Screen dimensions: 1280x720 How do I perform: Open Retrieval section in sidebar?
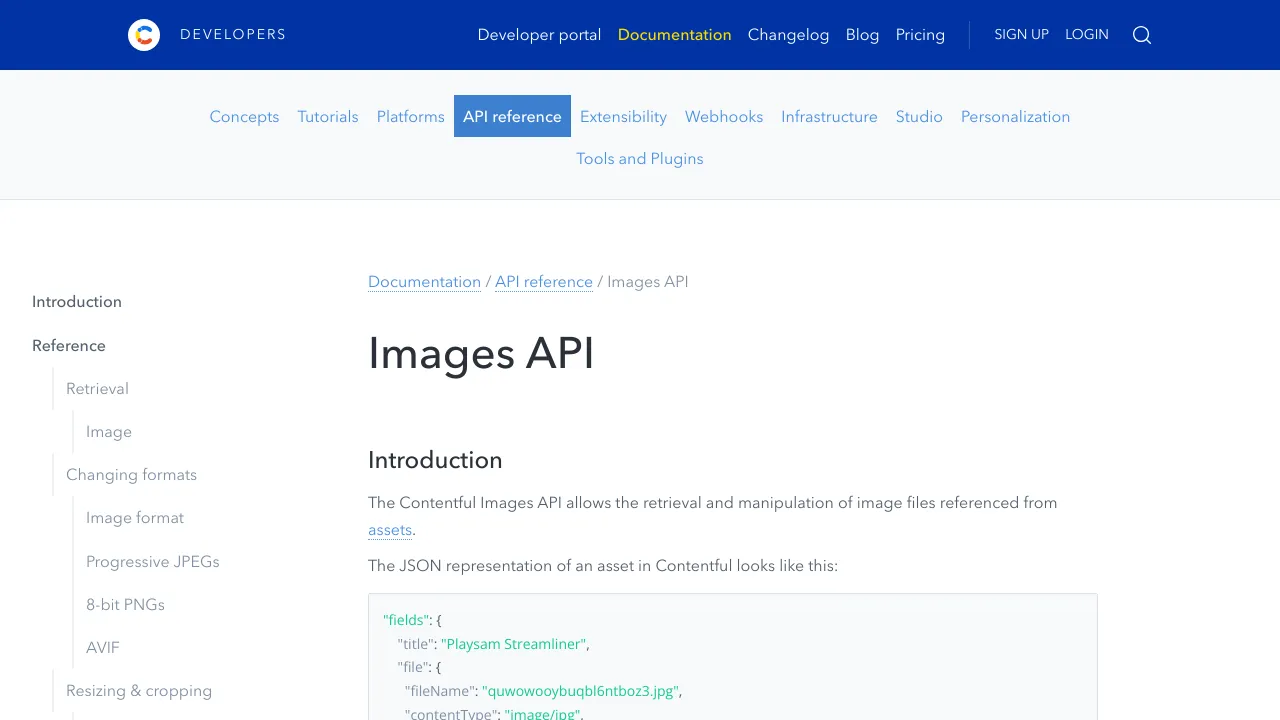pyautogui.click(x=97, y=389)
